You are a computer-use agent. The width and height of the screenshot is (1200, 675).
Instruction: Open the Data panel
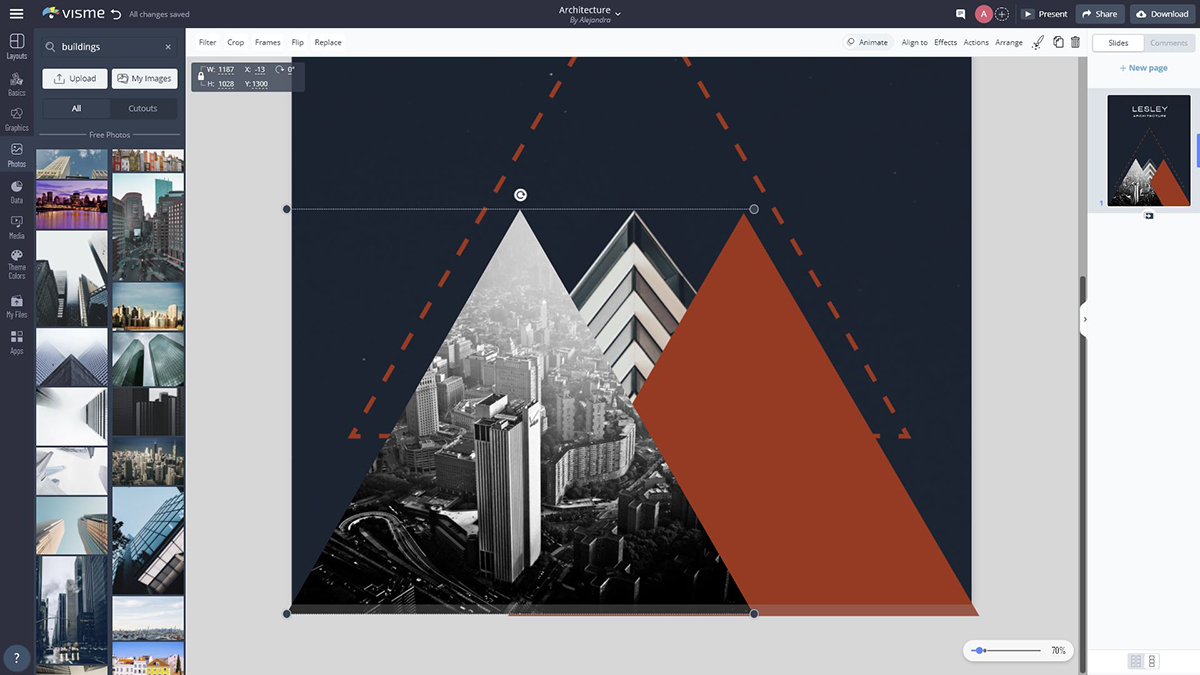point(16,192)
